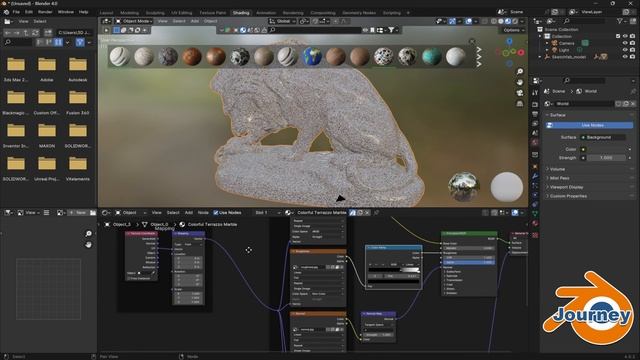The image size is (640, 360).
Task: Select the teal material preview sphere
Action: pos(432,56)
